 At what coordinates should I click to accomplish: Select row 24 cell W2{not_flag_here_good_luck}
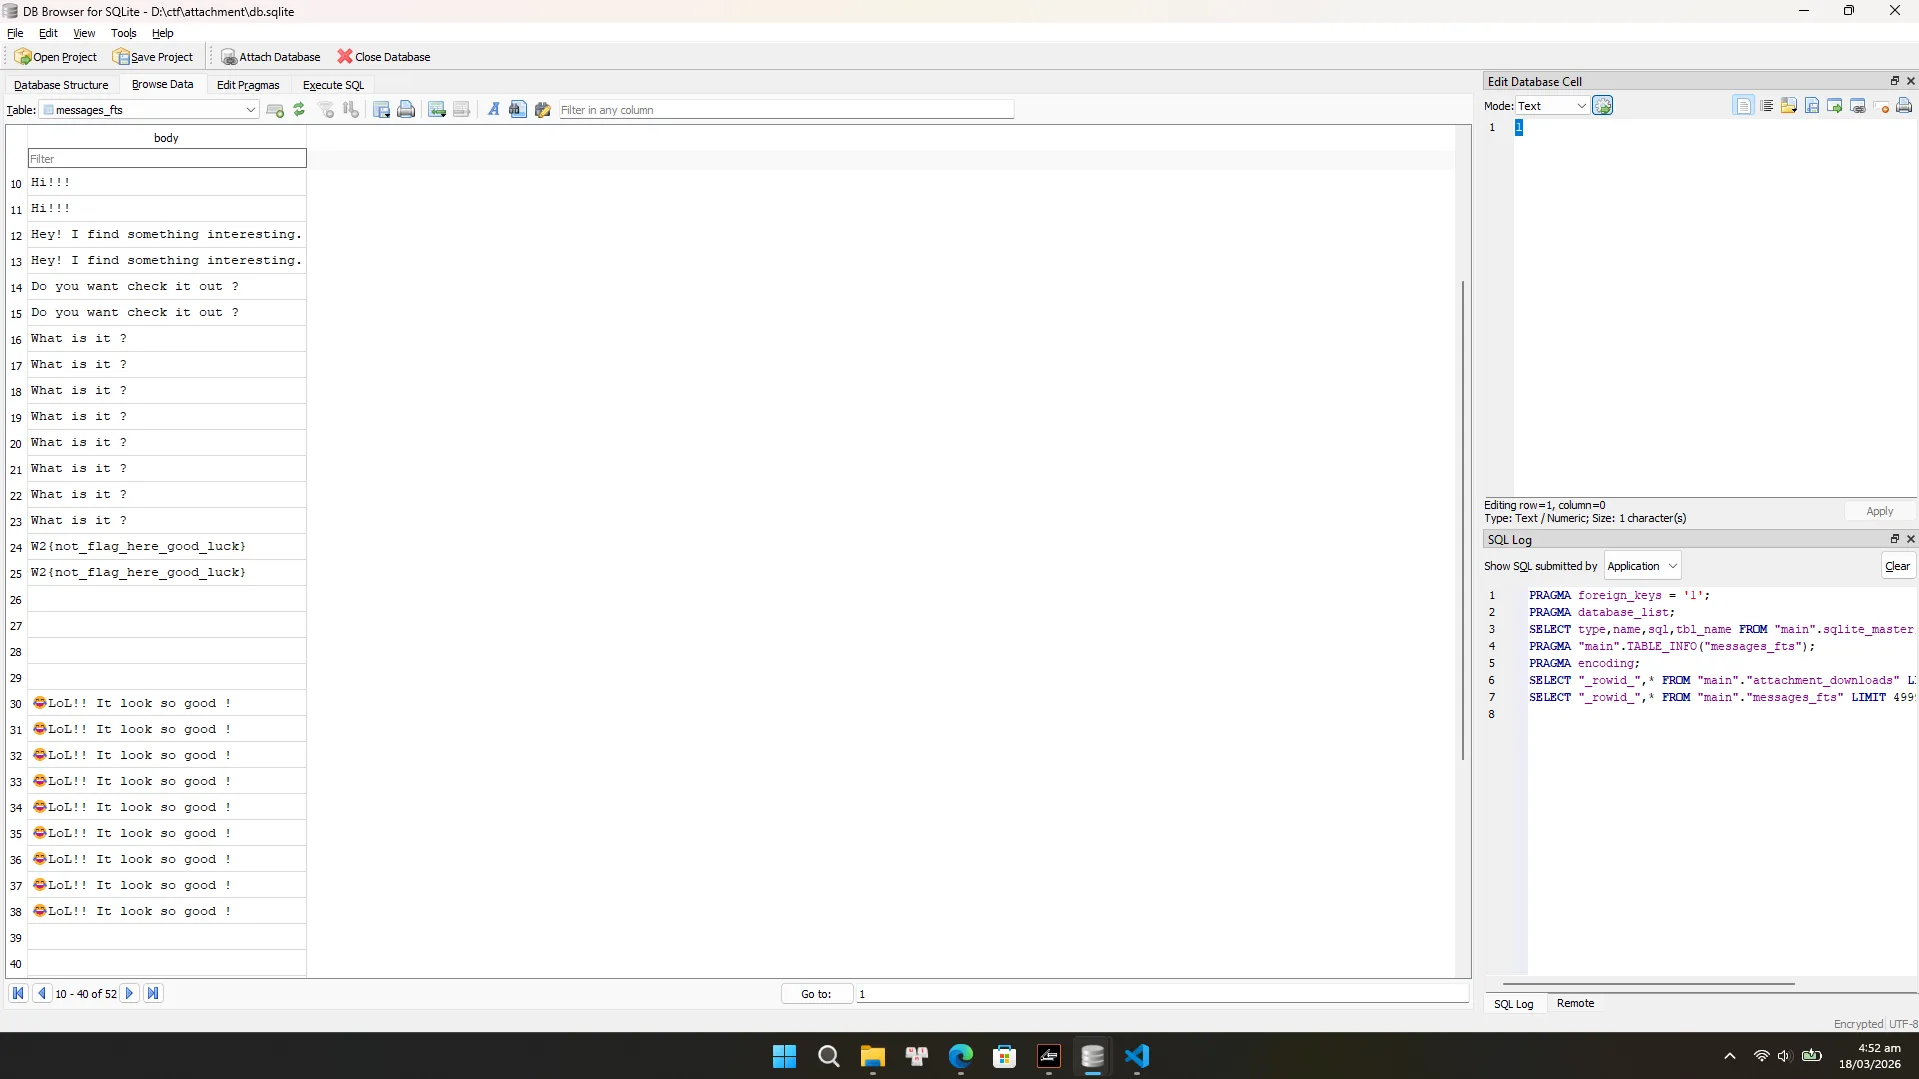point(167,547)
